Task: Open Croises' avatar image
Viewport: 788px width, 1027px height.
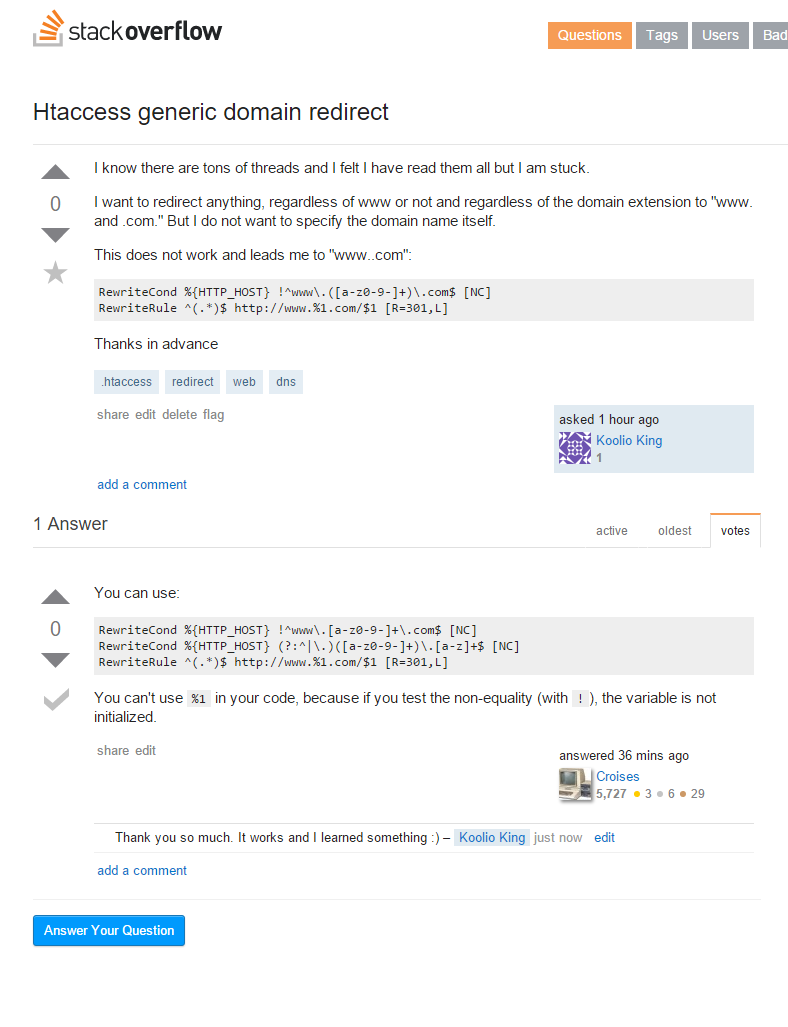Action: point(575,784)
